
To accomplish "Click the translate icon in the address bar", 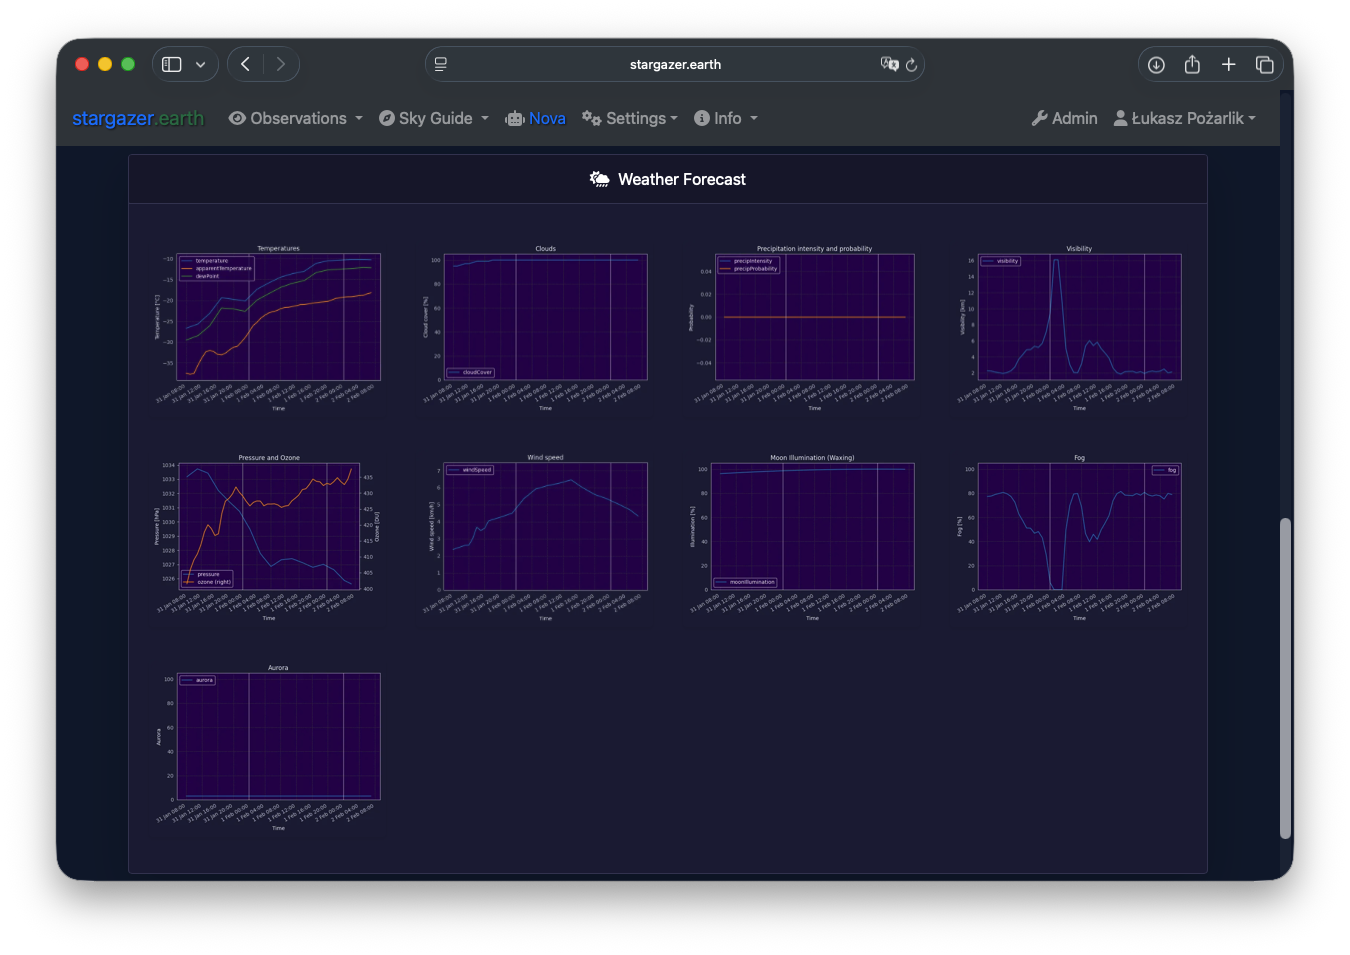I will (x=889, y=64).
